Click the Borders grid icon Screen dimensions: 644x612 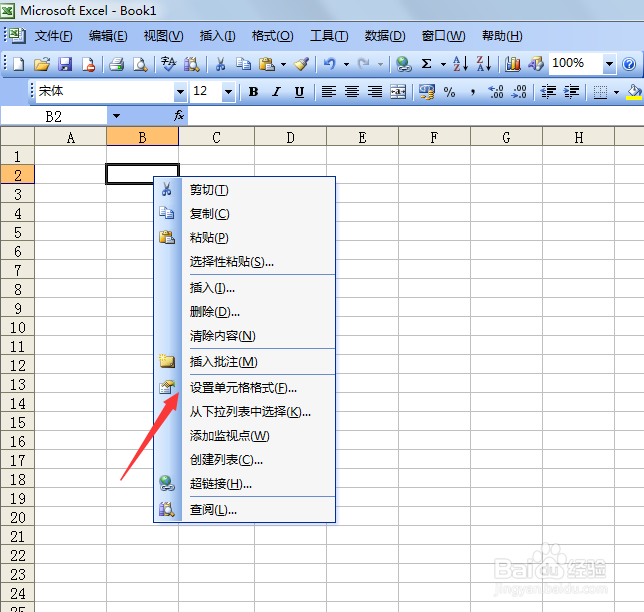pyautogui.click(x=600, y=92)
